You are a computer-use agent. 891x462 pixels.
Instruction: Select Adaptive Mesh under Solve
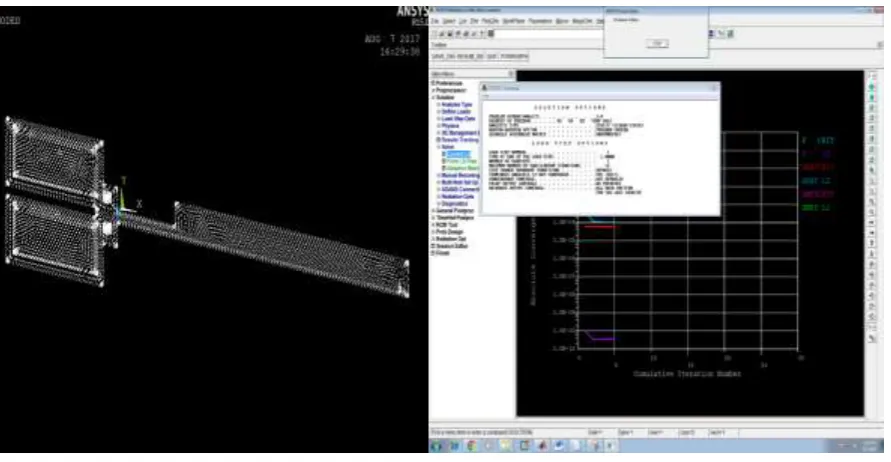tap(461, 168)
